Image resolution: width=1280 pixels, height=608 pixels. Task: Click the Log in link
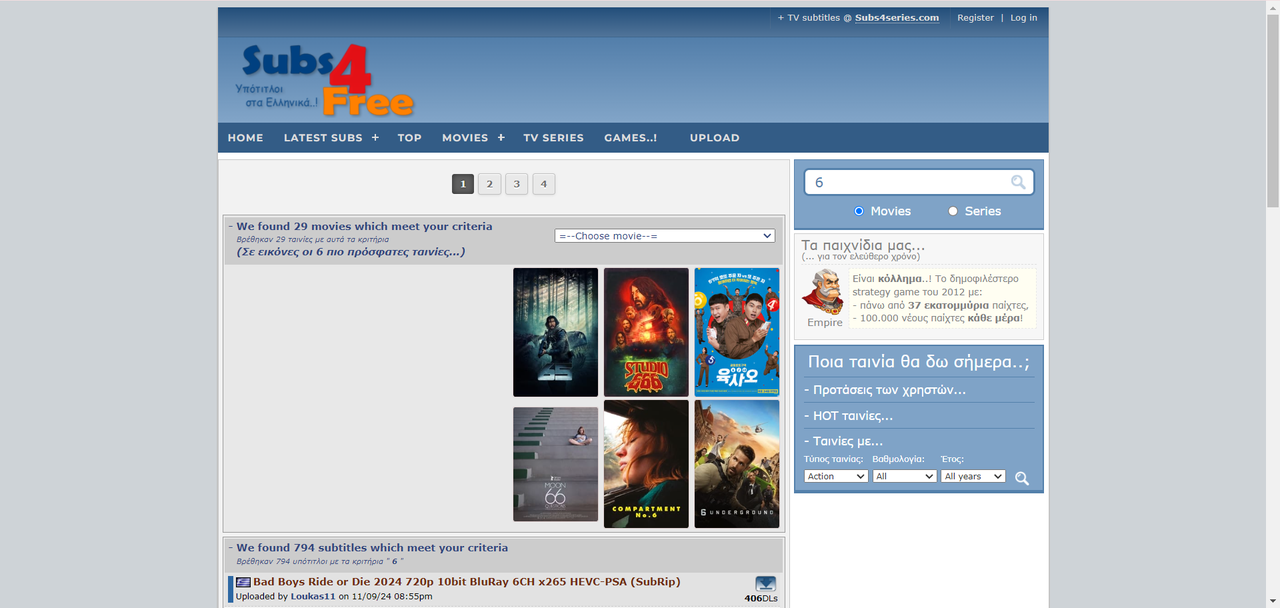click(1024, 18)
